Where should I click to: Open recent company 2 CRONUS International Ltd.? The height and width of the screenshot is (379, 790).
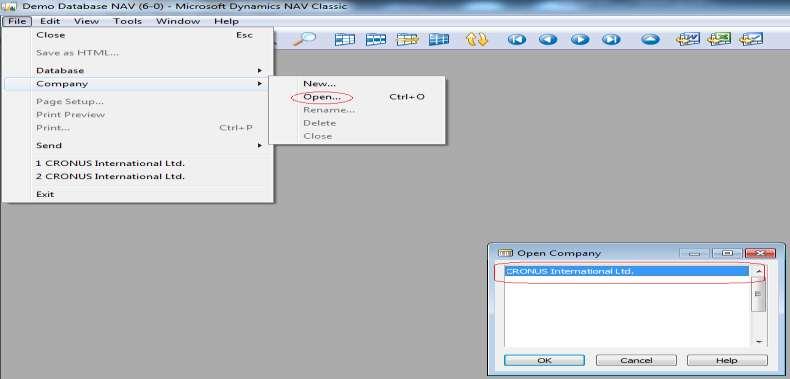(x=138, y=176)
